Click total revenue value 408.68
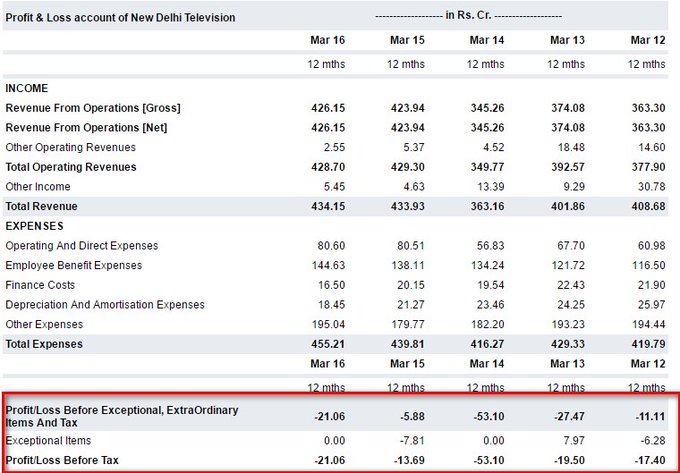 [648, 206]
